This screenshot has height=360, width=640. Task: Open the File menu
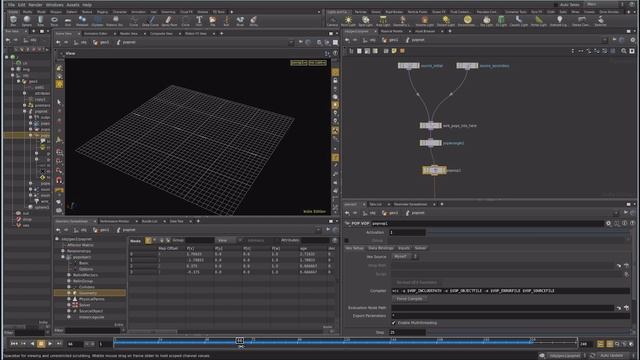coord(11,4)
